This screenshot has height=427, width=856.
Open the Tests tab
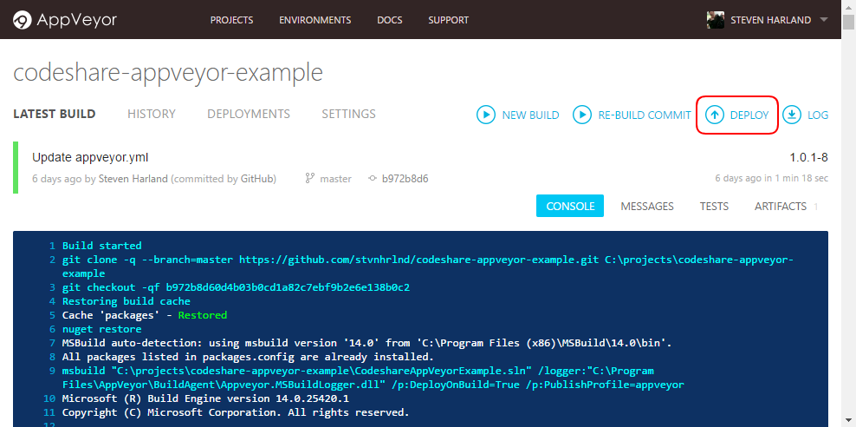point(713,206)
